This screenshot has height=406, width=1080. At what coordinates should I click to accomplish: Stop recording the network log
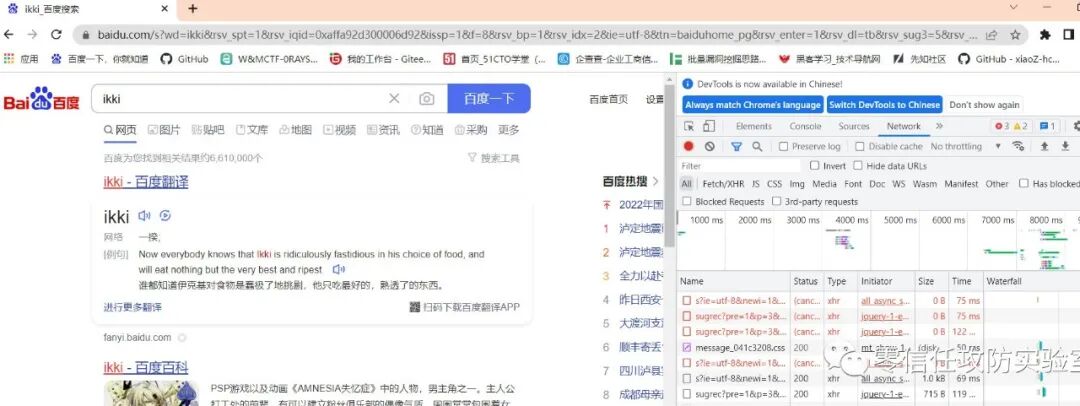[x=689, y=146]
